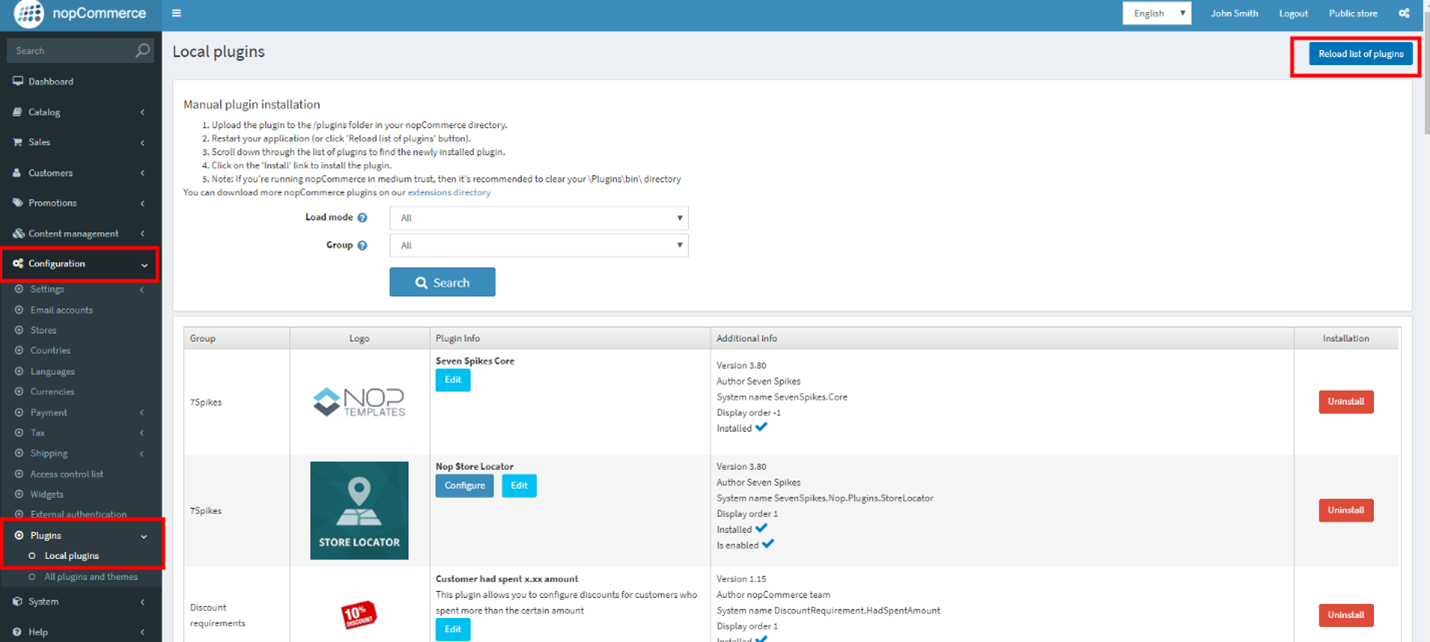Expand the Promotions menu chevron
Viewport: 1430px width, 642px height.
click(x=143, y=203)
